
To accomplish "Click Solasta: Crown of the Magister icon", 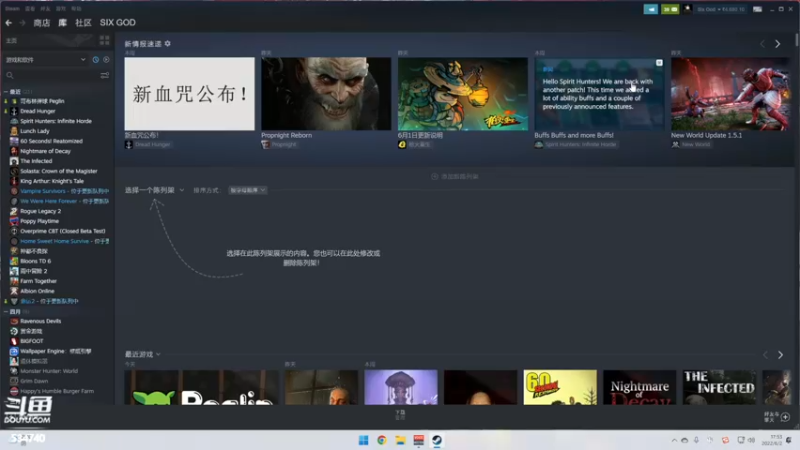I will pyautogui.click(x=14, y=171).
